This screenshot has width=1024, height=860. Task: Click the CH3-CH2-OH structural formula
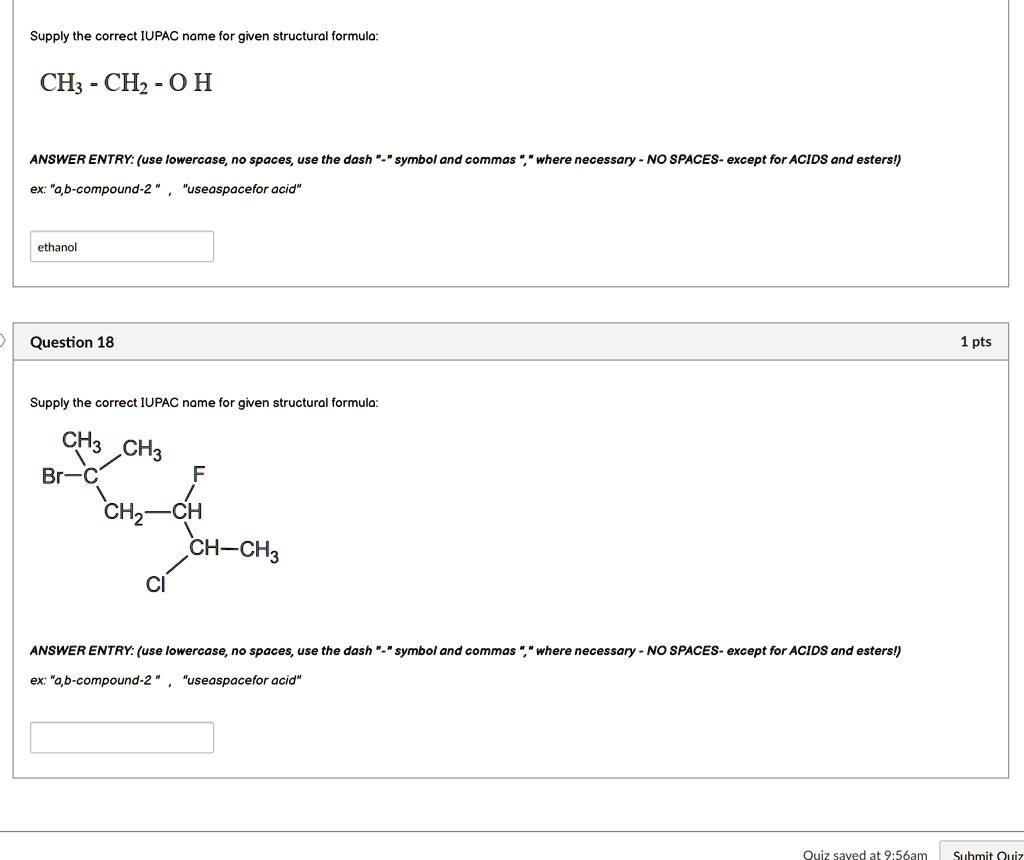click(x=125, y=84)
